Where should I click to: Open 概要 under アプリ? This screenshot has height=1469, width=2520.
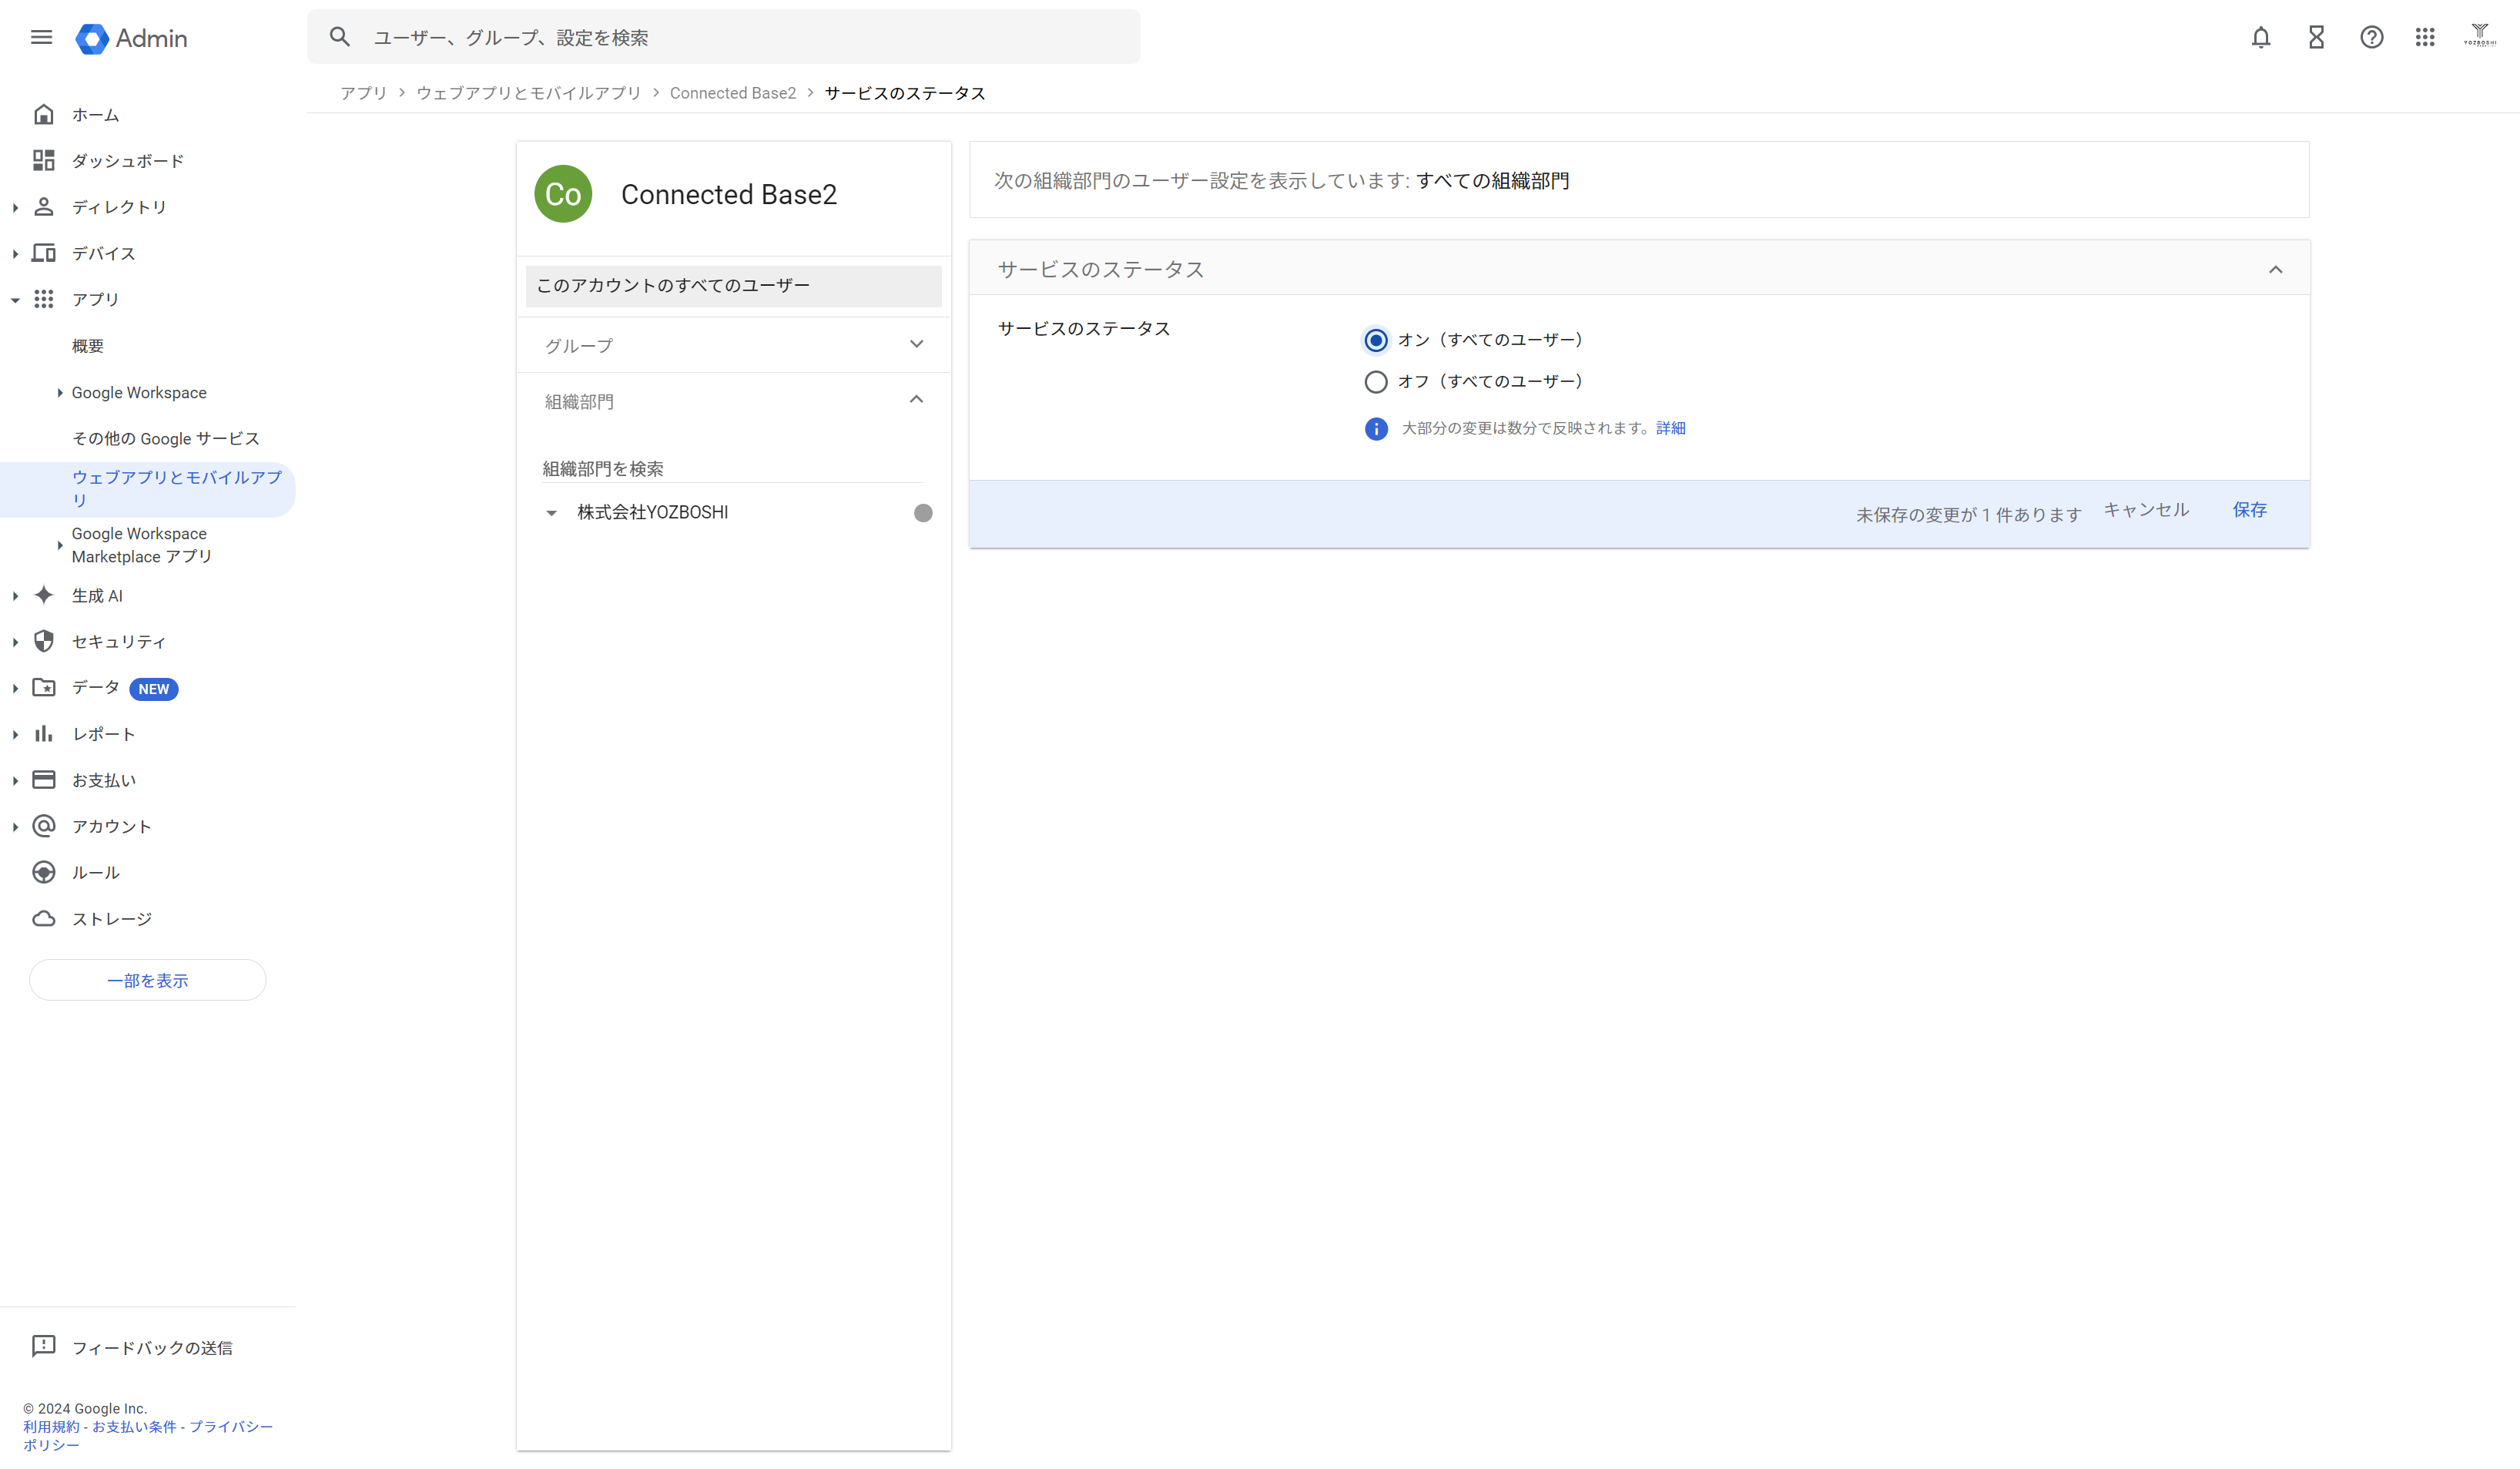click(88, 346)
